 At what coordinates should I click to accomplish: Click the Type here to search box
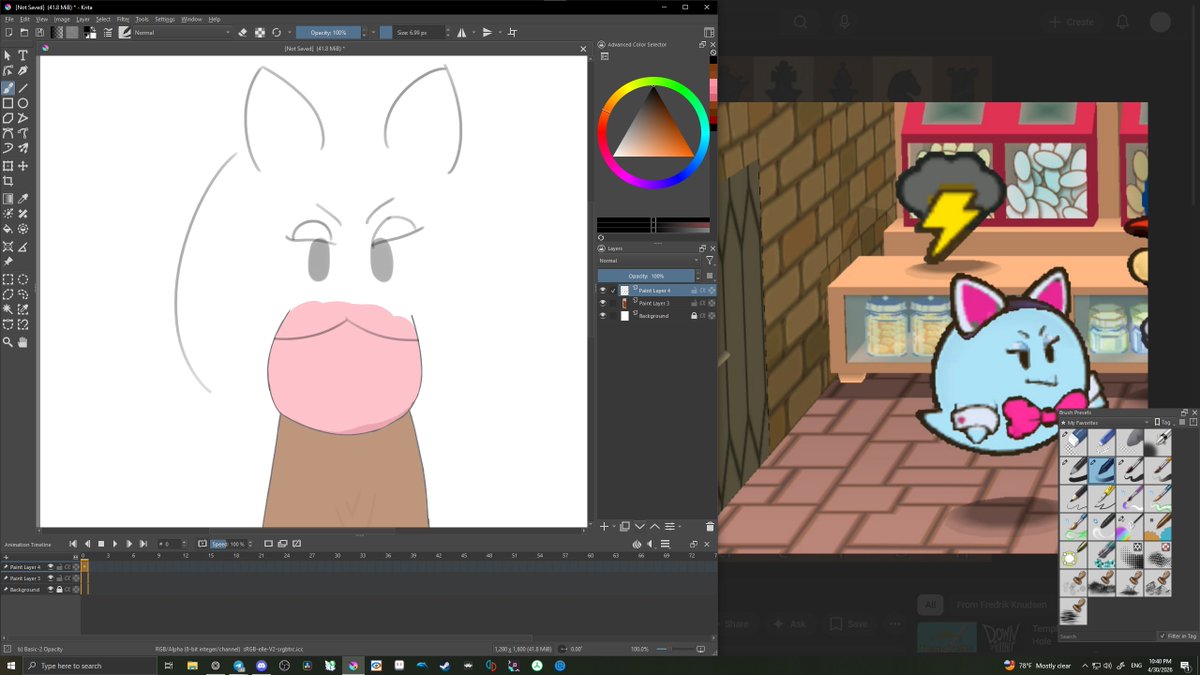click(90, 665)
